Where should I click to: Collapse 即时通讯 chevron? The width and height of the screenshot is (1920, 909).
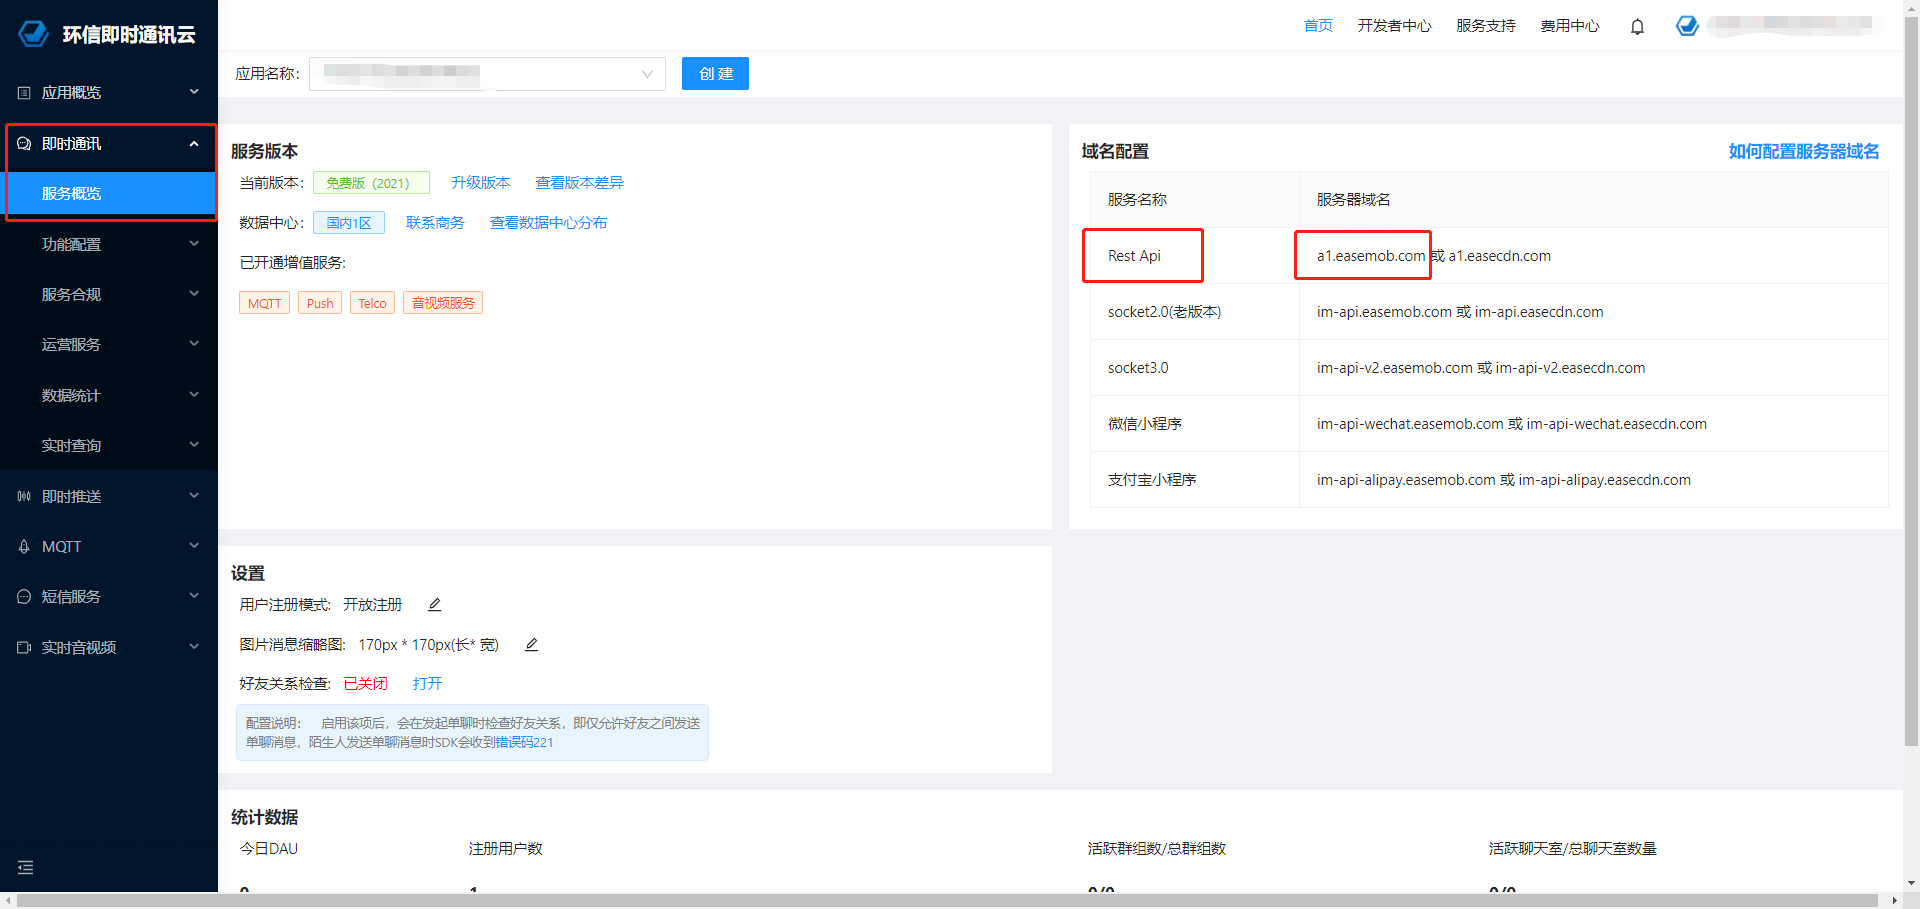(194, 144)
